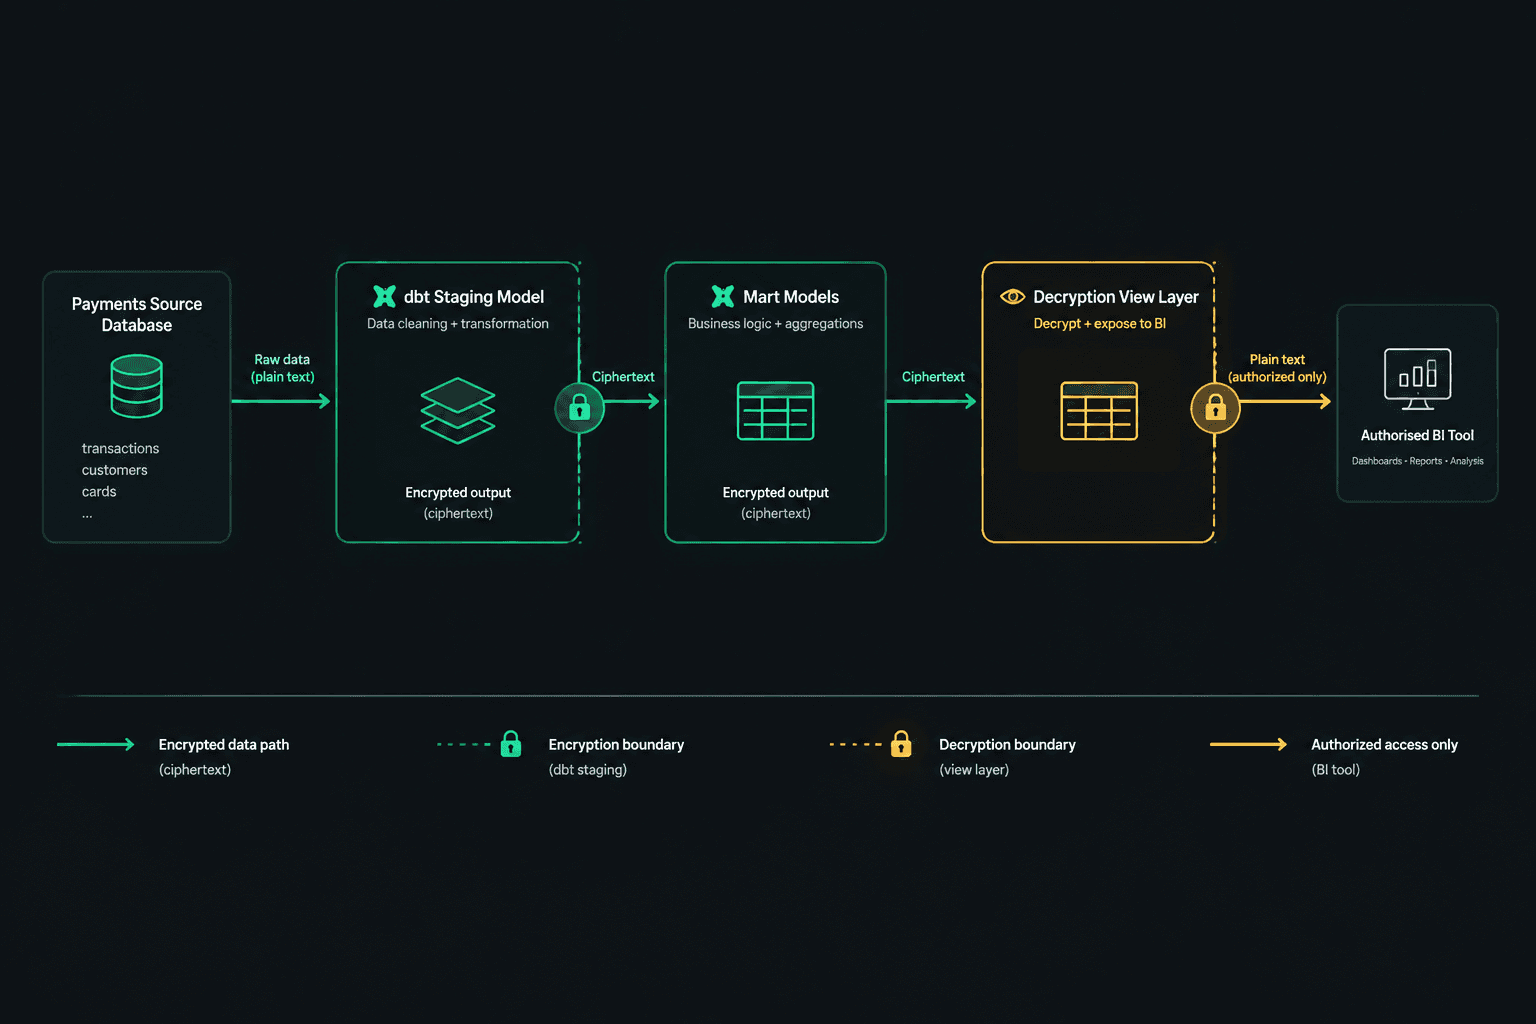This screenshot has width=1536, height=1024.
Task: Click the yellow arrow in the legend
Action: [x=1248, y=744]
